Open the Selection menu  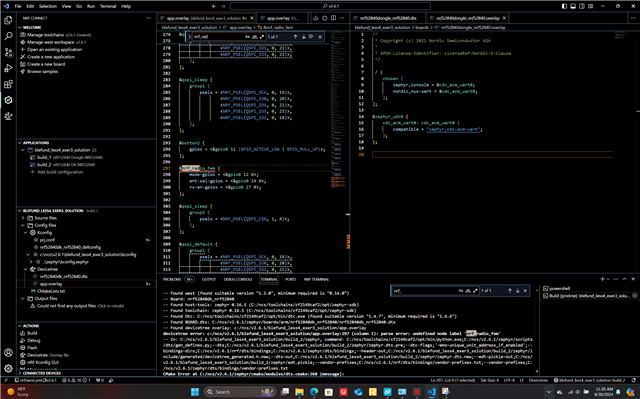coord(48,6)
